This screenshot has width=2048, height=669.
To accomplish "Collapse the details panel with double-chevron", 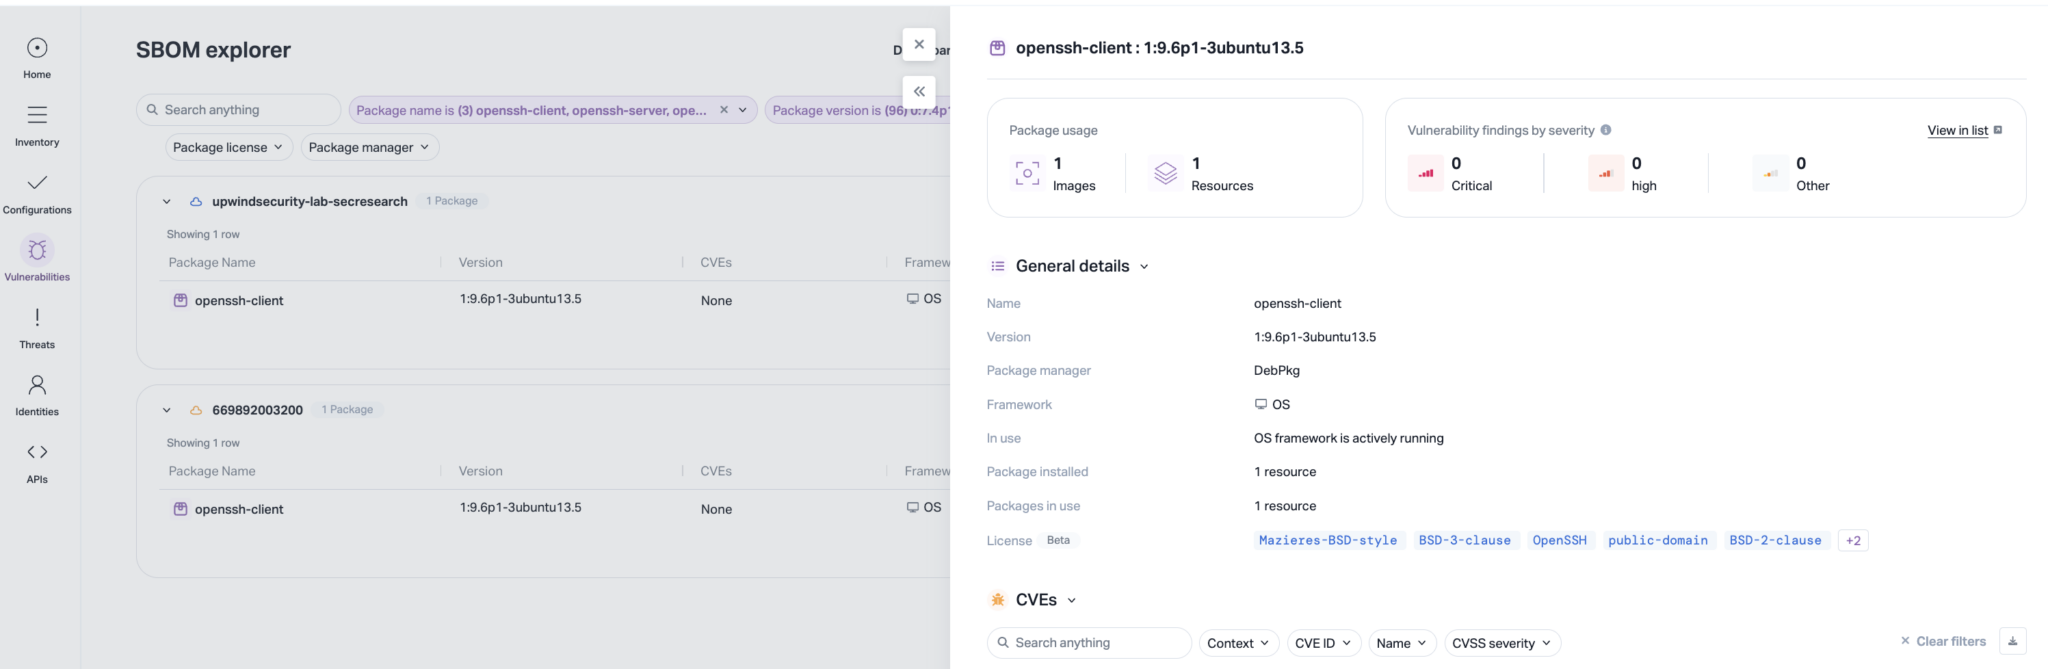I will pos(919,92).
